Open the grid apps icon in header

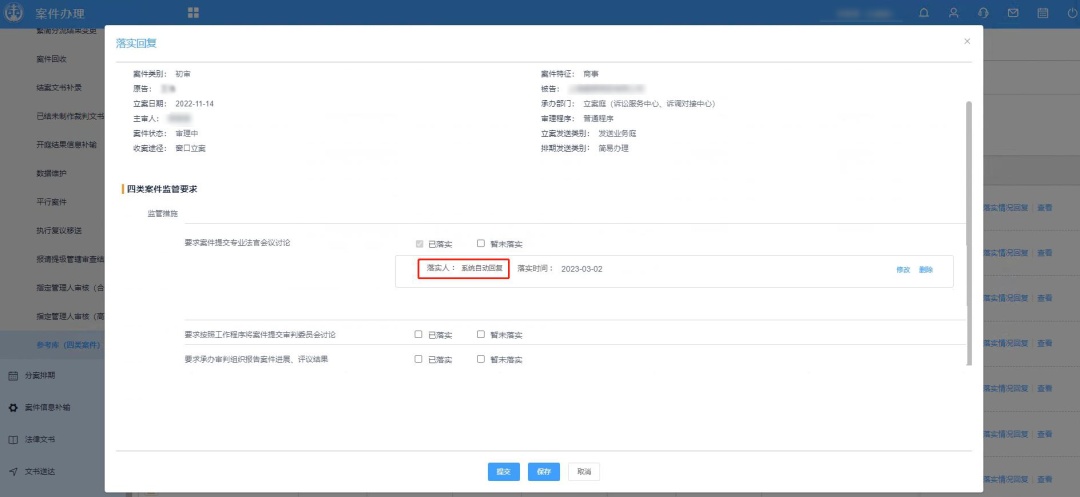coord(193,12)
